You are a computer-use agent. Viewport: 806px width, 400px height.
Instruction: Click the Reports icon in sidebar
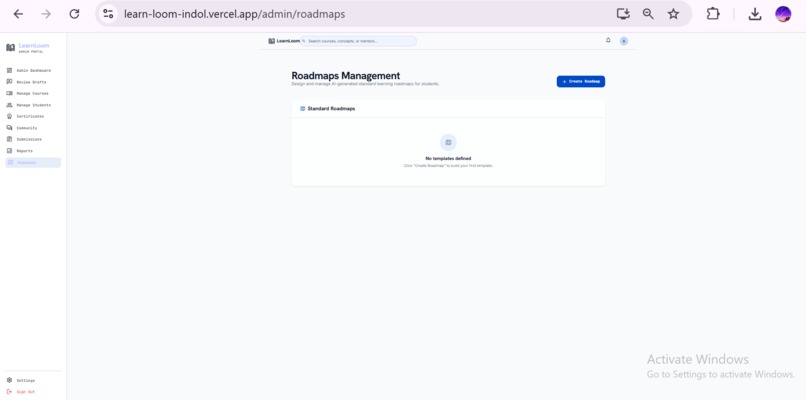click(9, 151)
